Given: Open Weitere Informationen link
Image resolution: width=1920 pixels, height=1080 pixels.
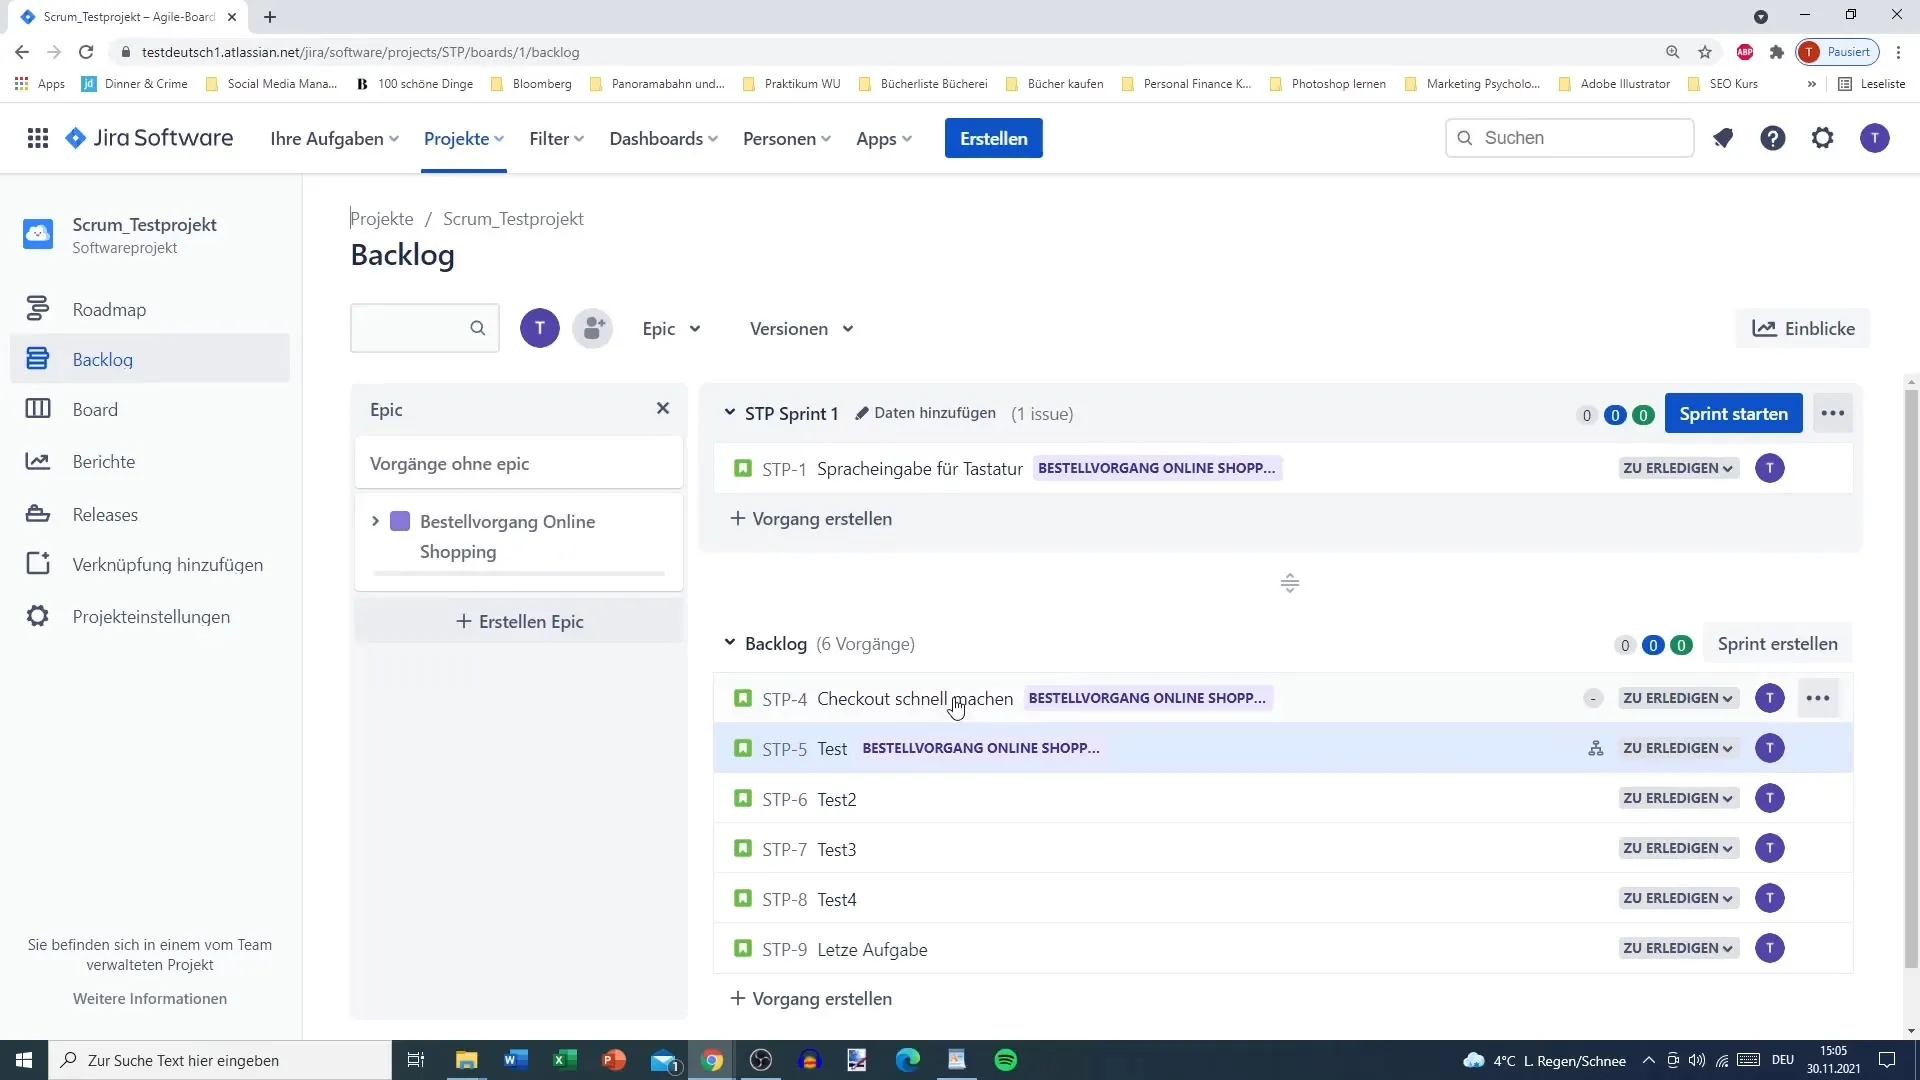Looking at the screenshot, I should point(150,998).
